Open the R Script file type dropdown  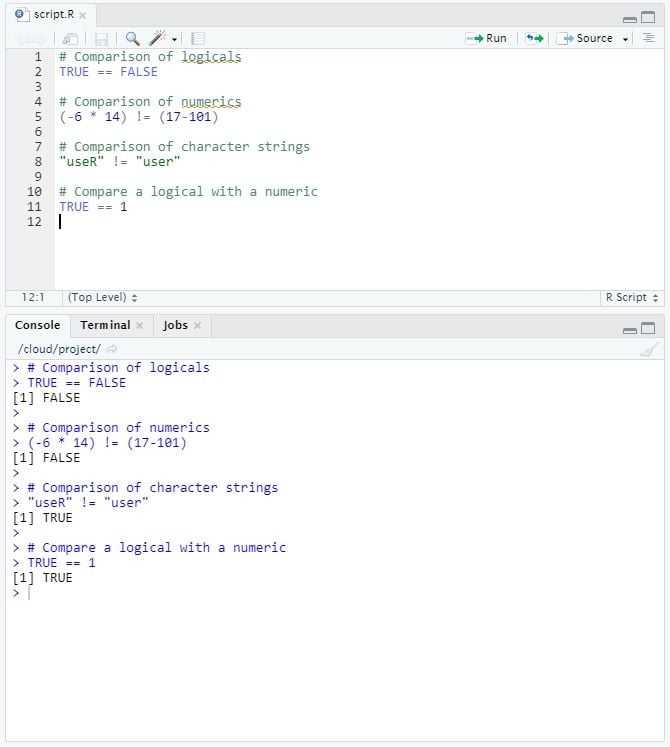click(632, 298)
